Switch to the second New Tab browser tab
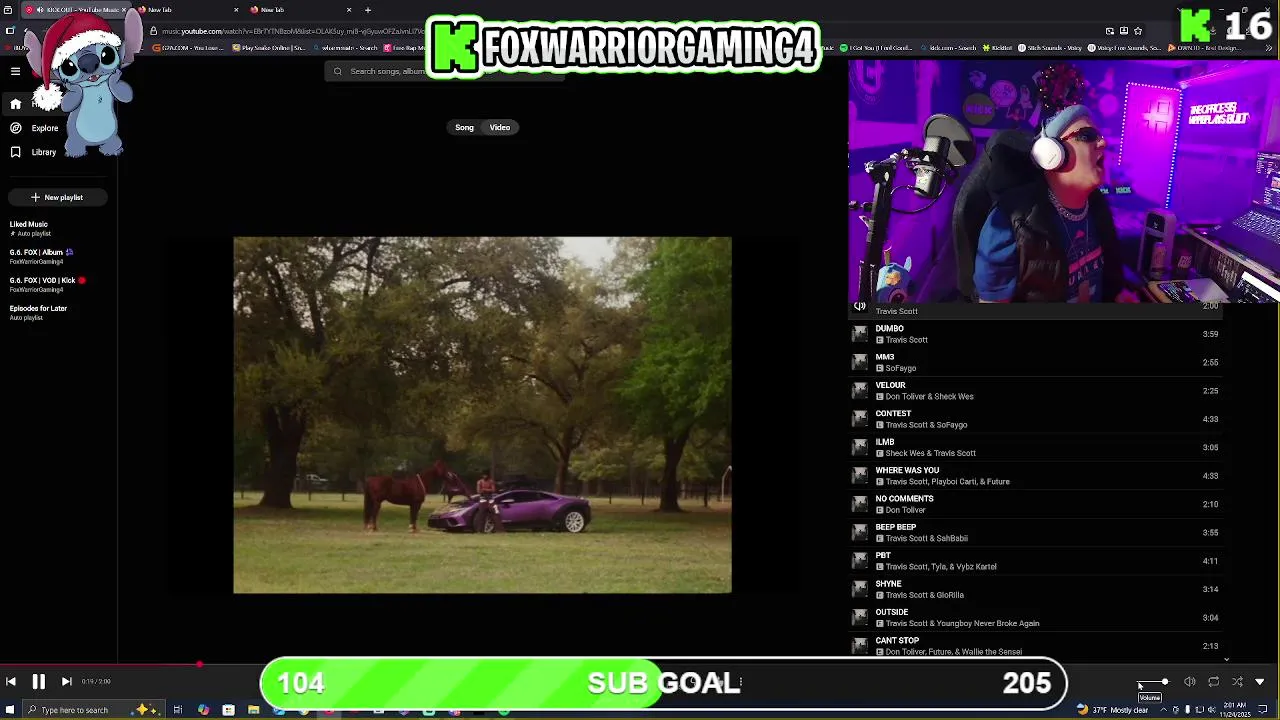Screen dimensions: 1280x720 (x=302, y=10)
